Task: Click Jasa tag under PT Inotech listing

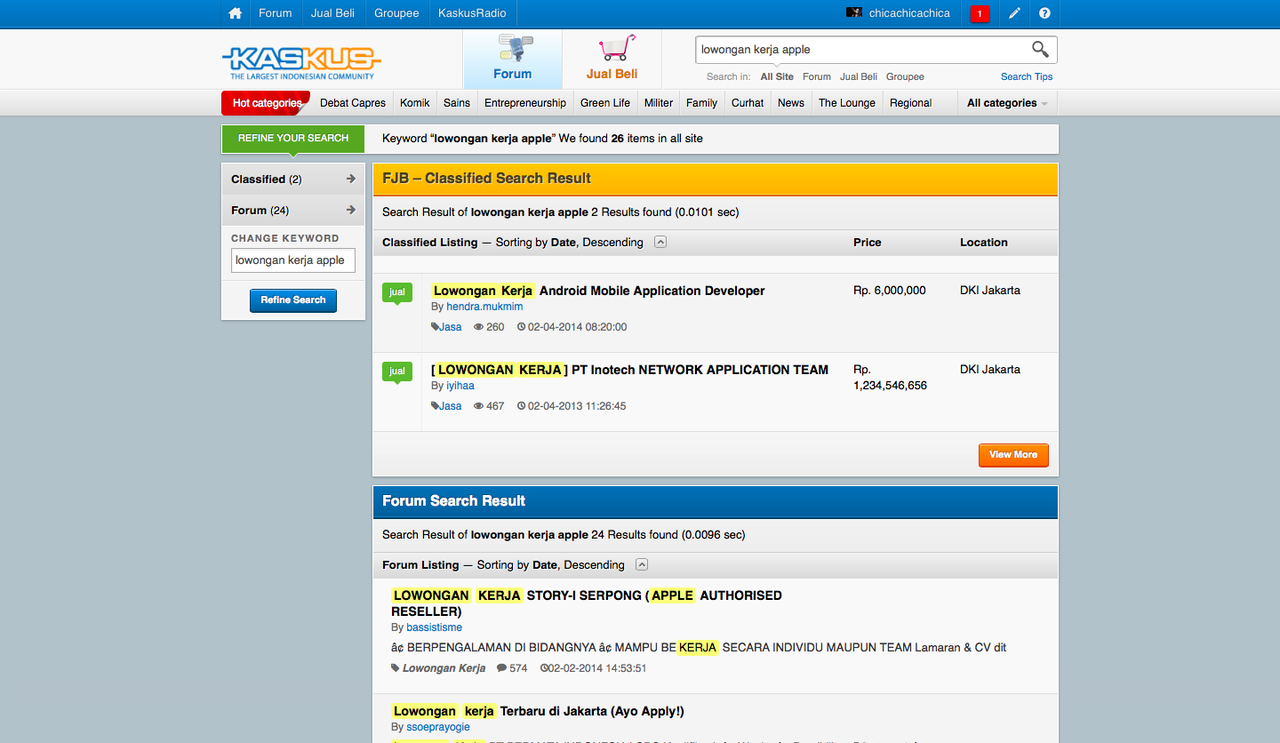Action: coord(450,406)
